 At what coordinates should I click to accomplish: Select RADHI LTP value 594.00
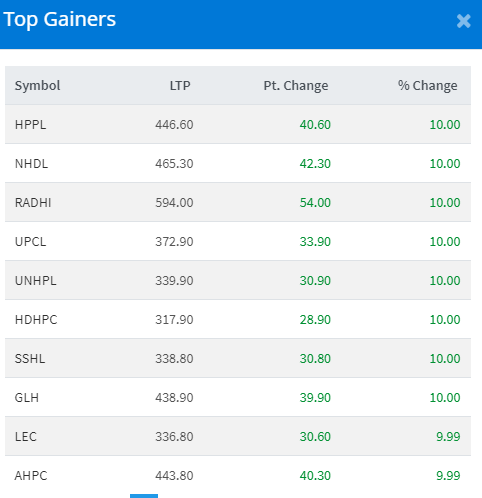click(x=174, y=203)
